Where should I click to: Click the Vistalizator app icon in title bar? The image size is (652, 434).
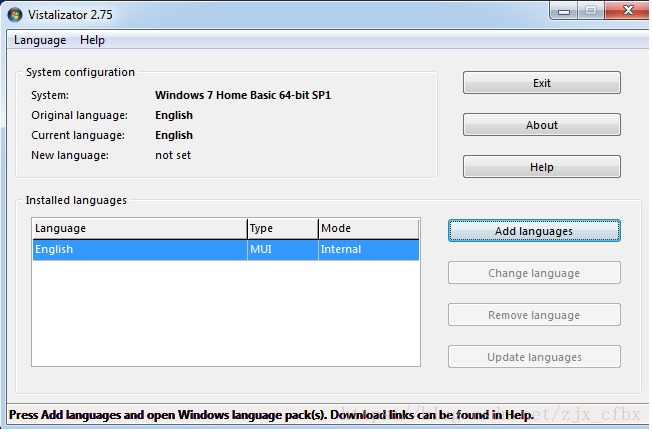[x=15, y=15]
